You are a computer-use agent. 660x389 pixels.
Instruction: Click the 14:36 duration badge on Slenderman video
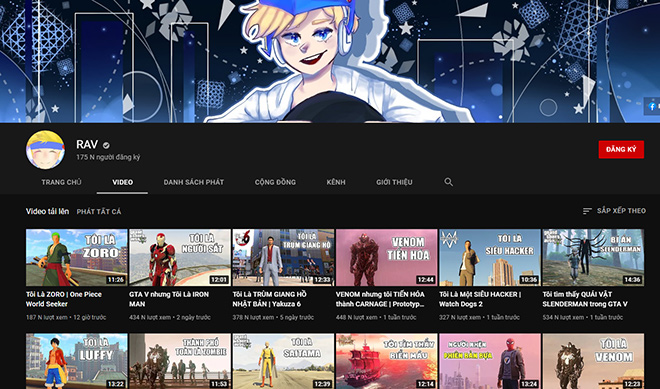[x=632, y=280]
